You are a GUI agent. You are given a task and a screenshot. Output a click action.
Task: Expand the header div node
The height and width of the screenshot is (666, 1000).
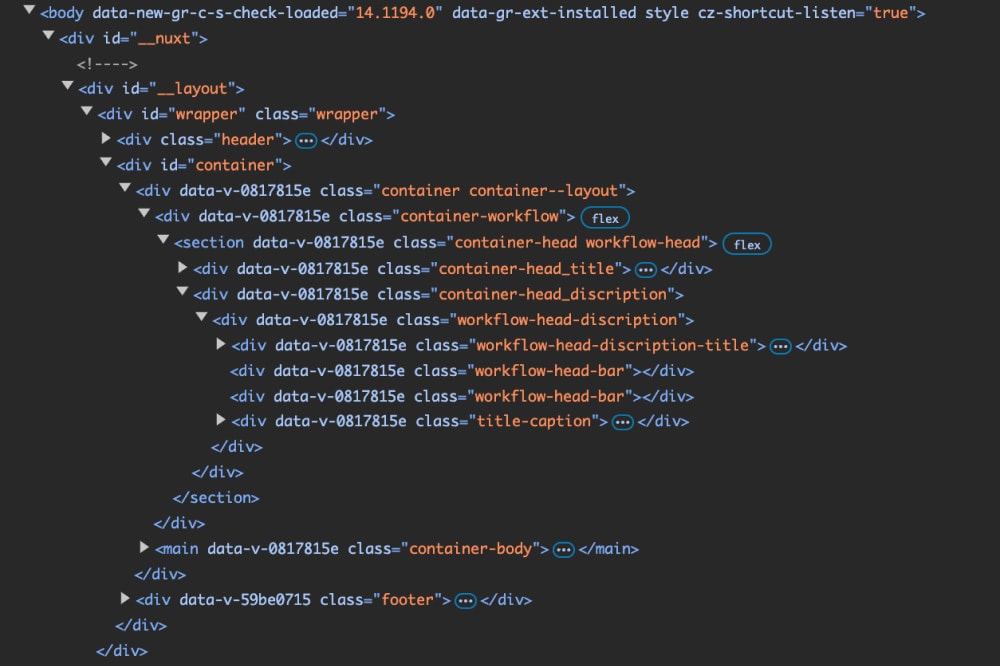106,139
